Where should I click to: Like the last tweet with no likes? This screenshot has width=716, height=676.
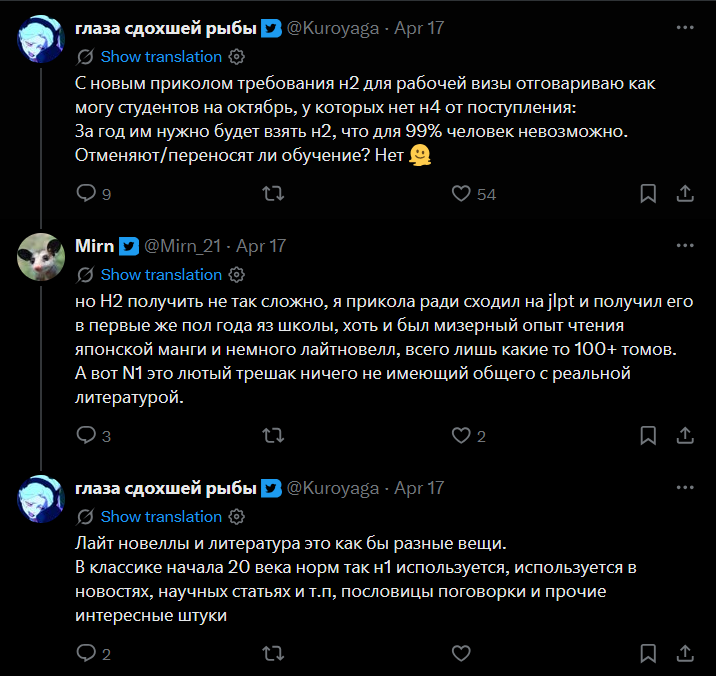click(x=461, y=653)
